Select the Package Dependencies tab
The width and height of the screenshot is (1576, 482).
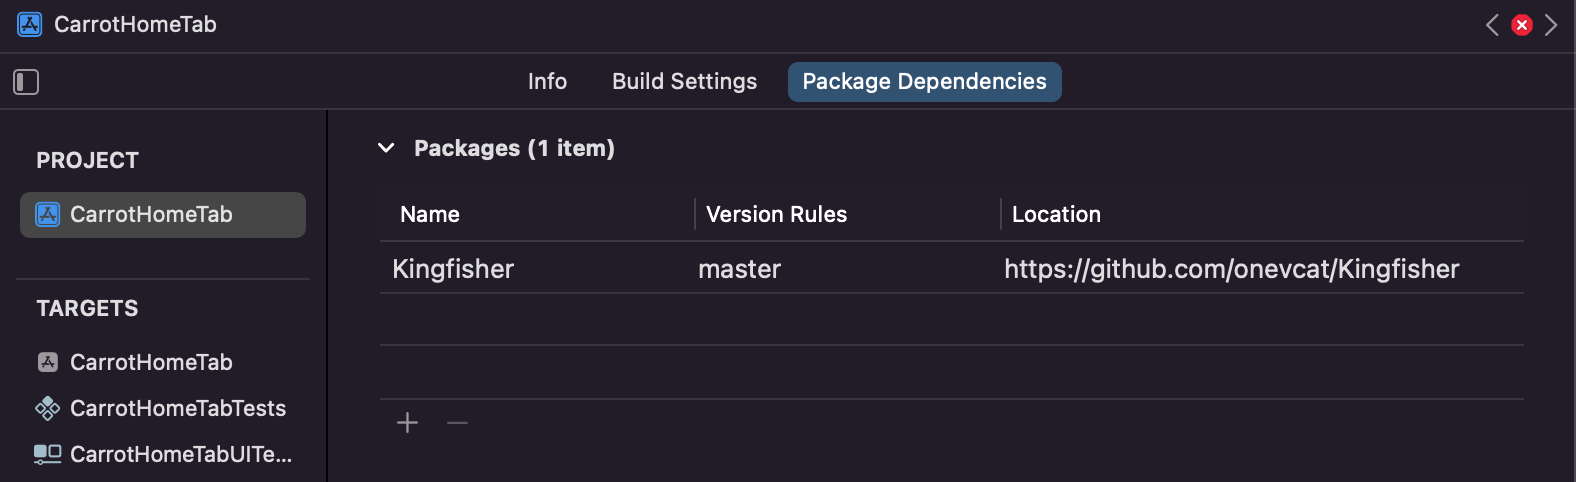tap(924, 82)
